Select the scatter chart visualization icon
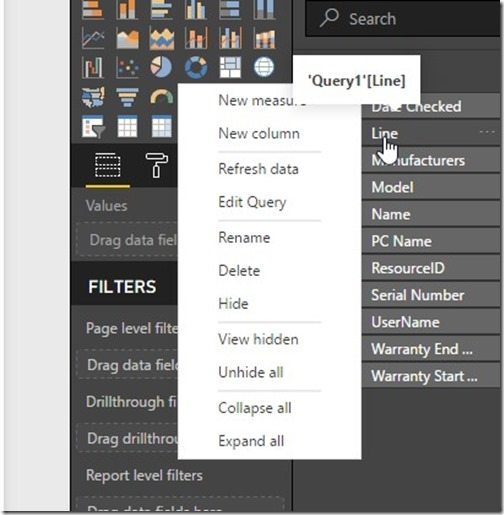 pos(127,67)
